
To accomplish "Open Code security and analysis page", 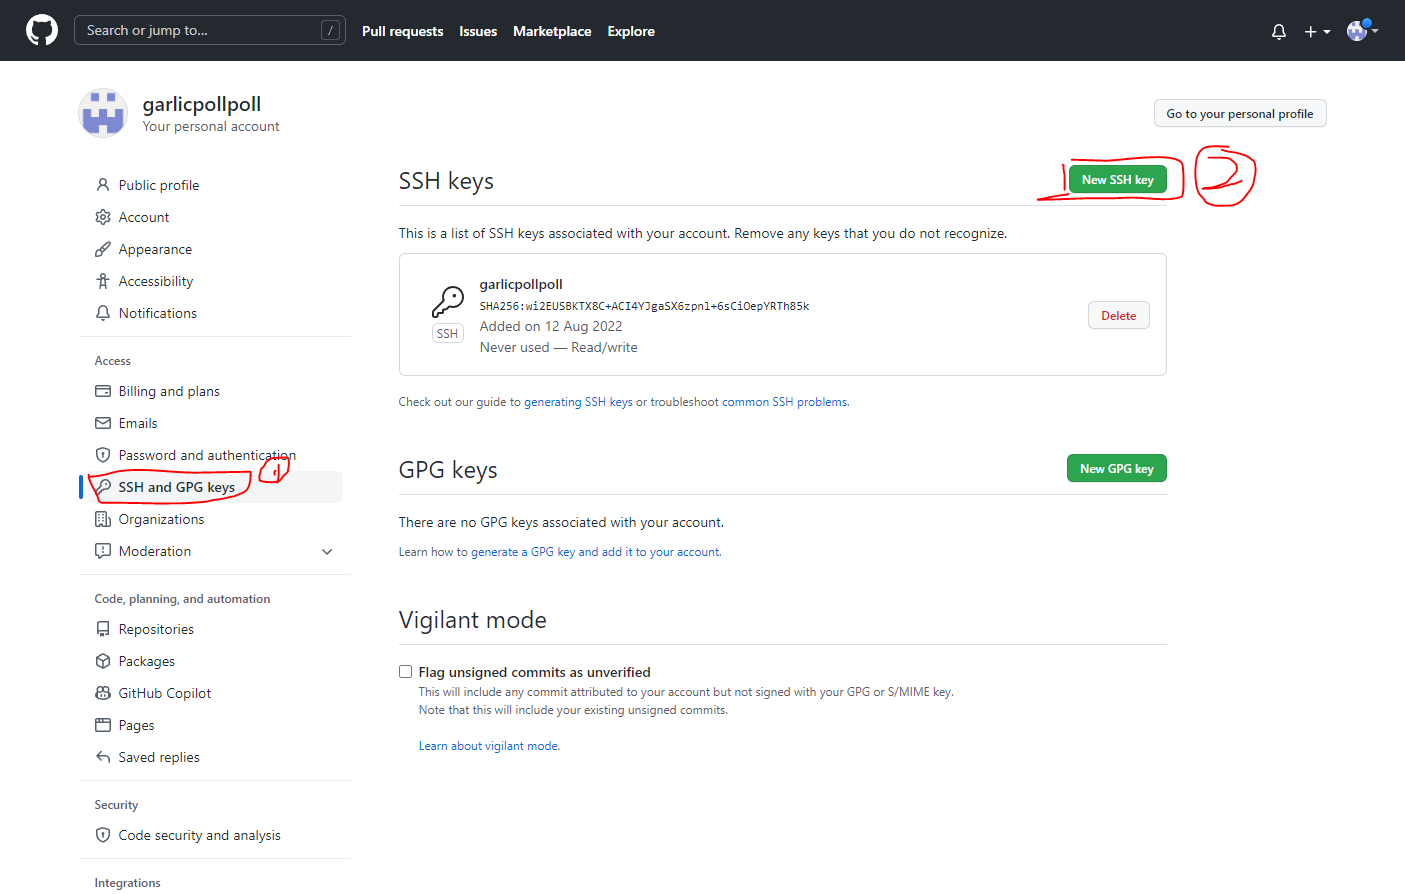I will 199,835.
